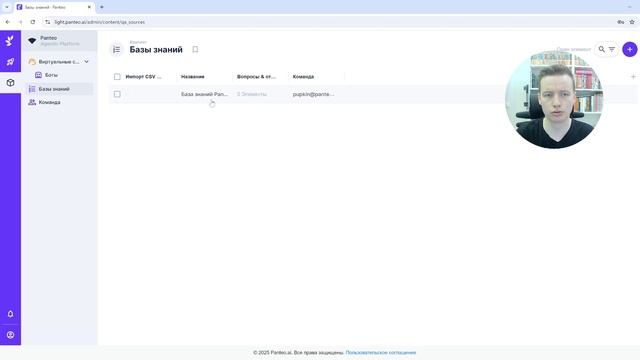Click the browser address bar URL

[x=100, y=22]
